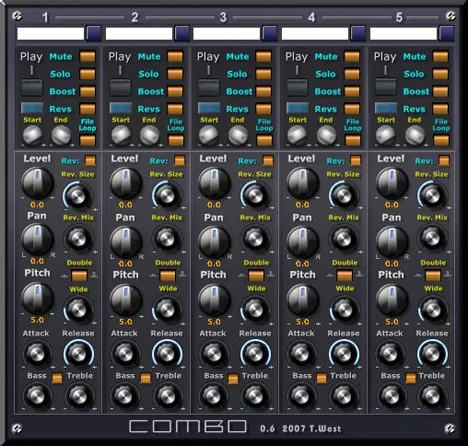Enable the Rev: reverb switch on channel 2
This screenshot has width=468, height=446.
(180, 160)
